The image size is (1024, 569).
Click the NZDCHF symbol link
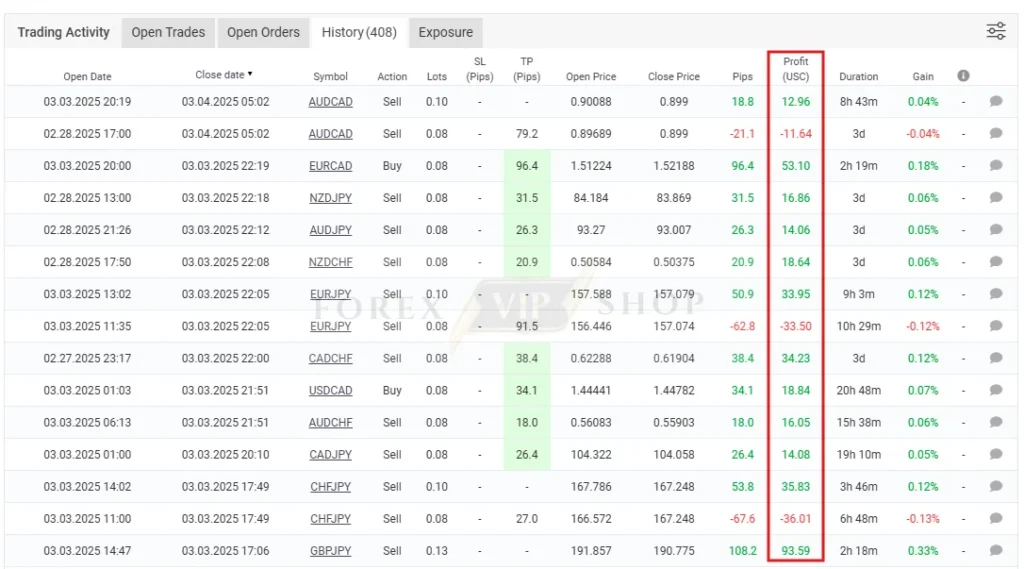tap(330, 262)
